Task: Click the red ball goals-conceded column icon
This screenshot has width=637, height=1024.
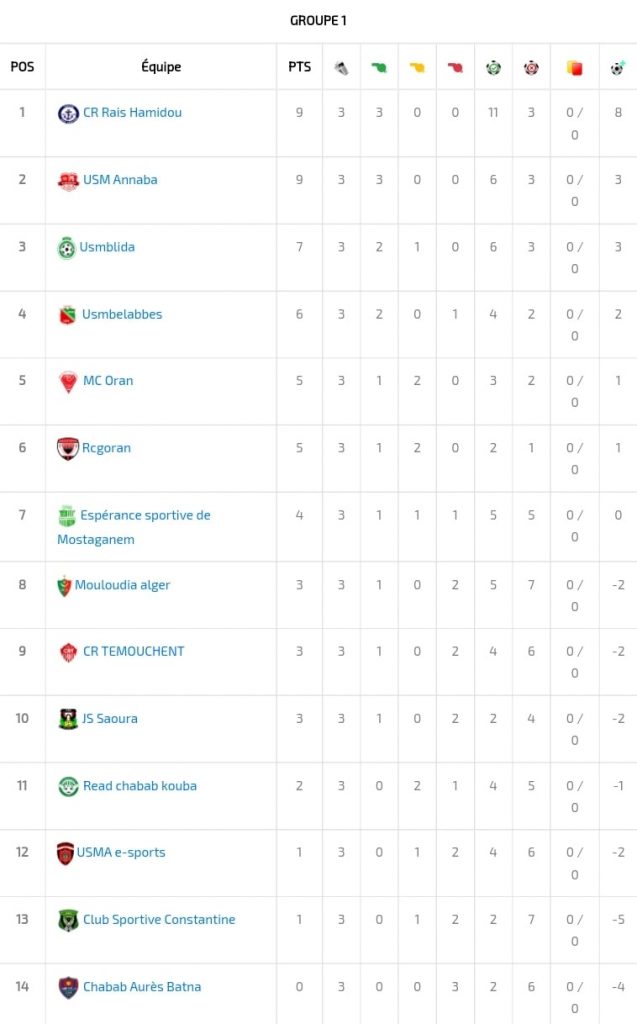Action: tap(531, 68)
